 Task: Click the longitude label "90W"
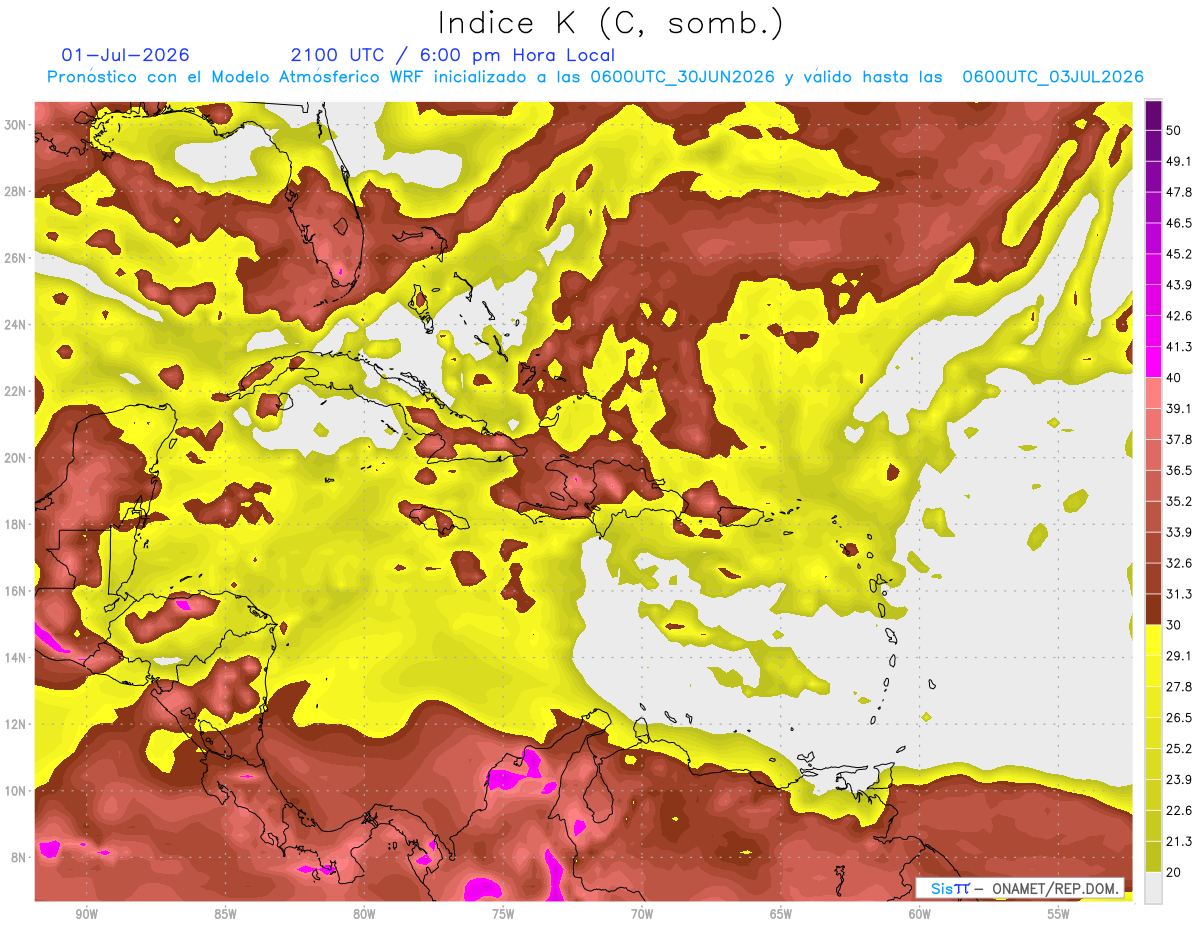[86, 914]
